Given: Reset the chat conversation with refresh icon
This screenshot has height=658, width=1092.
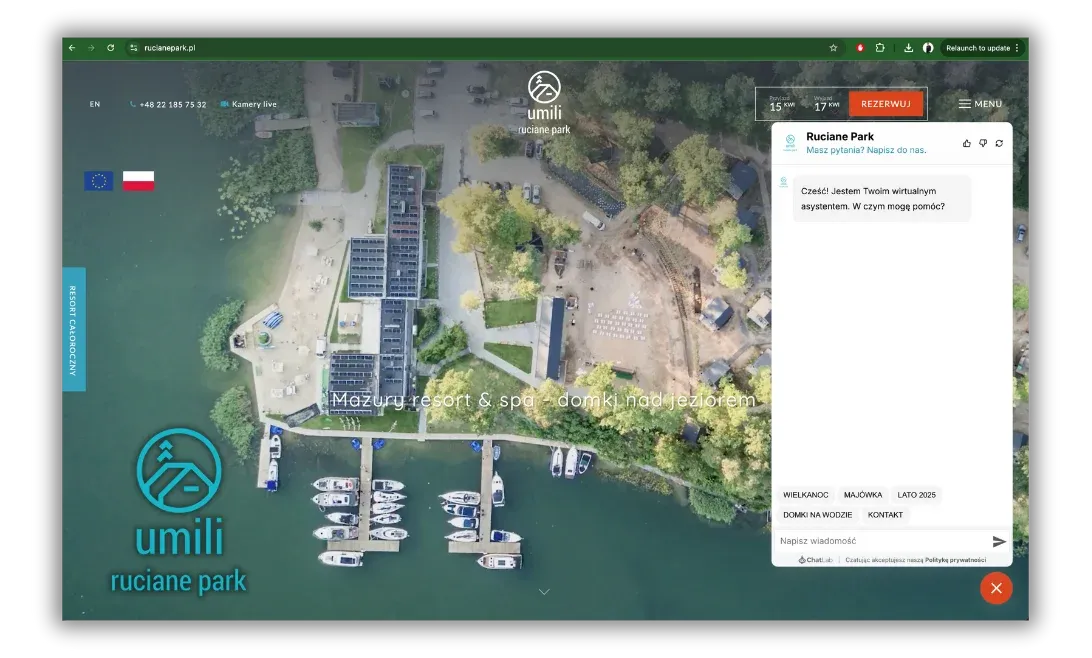Looking at the screenshot, I should click(x=999, y=143).
